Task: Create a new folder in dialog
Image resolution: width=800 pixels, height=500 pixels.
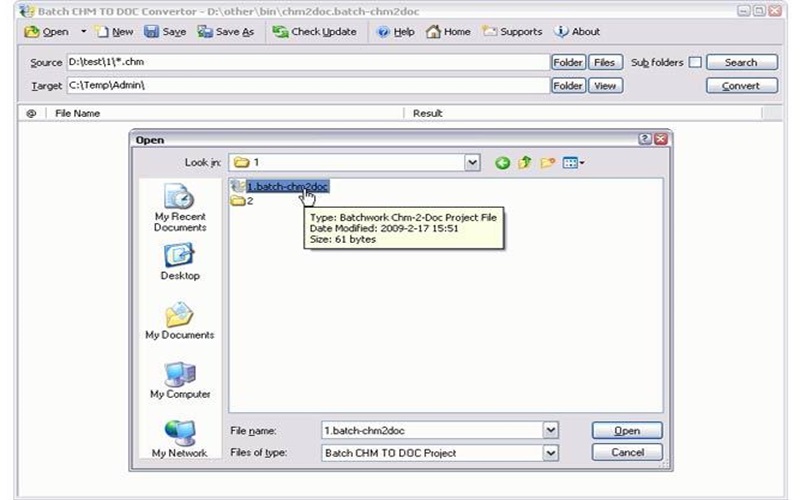Action: coord(547,163)
